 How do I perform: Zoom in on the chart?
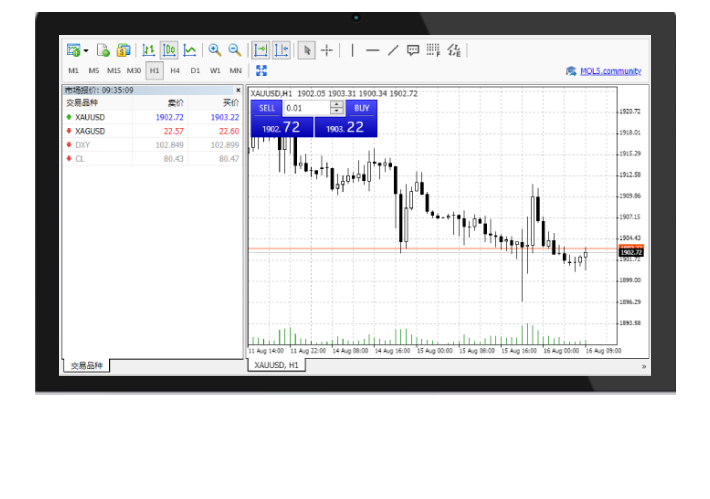point(215,50)
